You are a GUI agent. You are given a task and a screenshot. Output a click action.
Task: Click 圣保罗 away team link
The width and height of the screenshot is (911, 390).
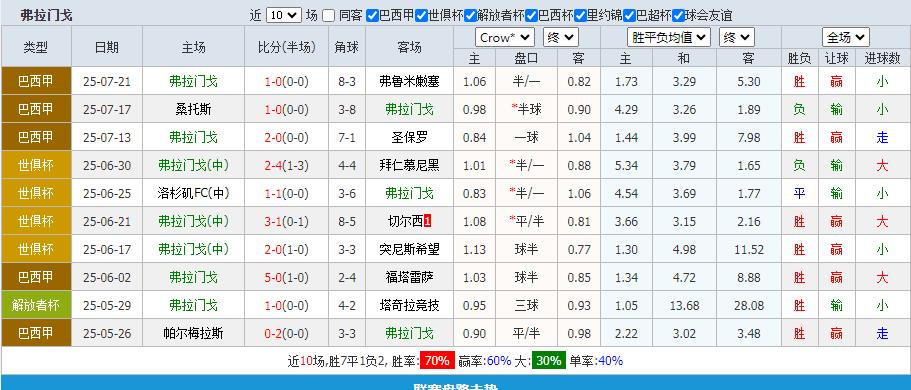click(x=409, y=137)
